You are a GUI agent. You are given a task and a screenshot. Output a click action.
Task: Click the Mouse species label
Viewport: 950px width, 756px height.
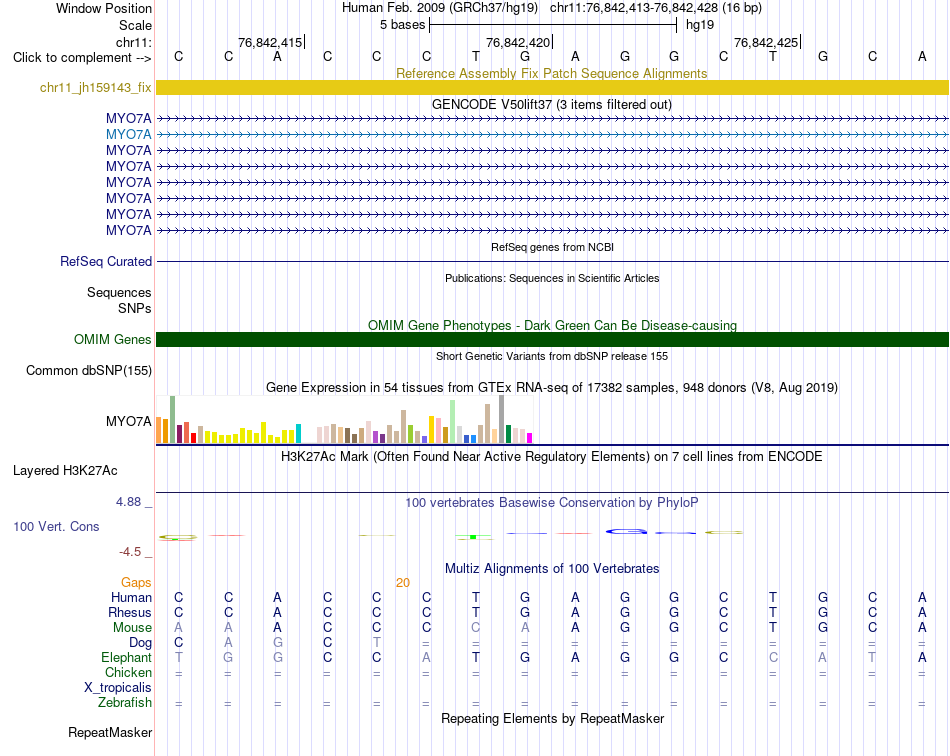pyautogui.click(x=132, y=628)
